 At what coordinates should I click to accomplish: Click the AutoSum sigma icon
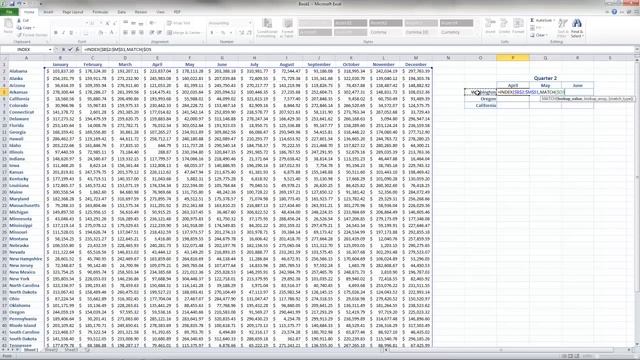coord(532,20)
